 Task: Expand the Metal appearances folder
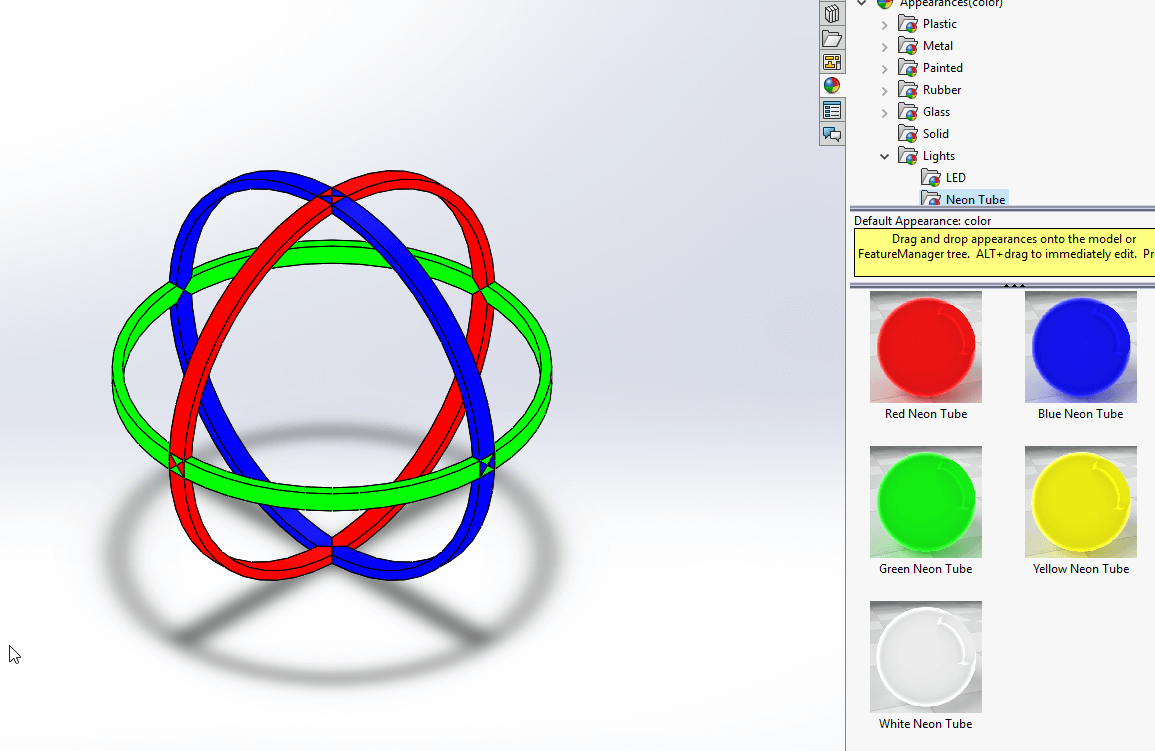coord(885,46)
